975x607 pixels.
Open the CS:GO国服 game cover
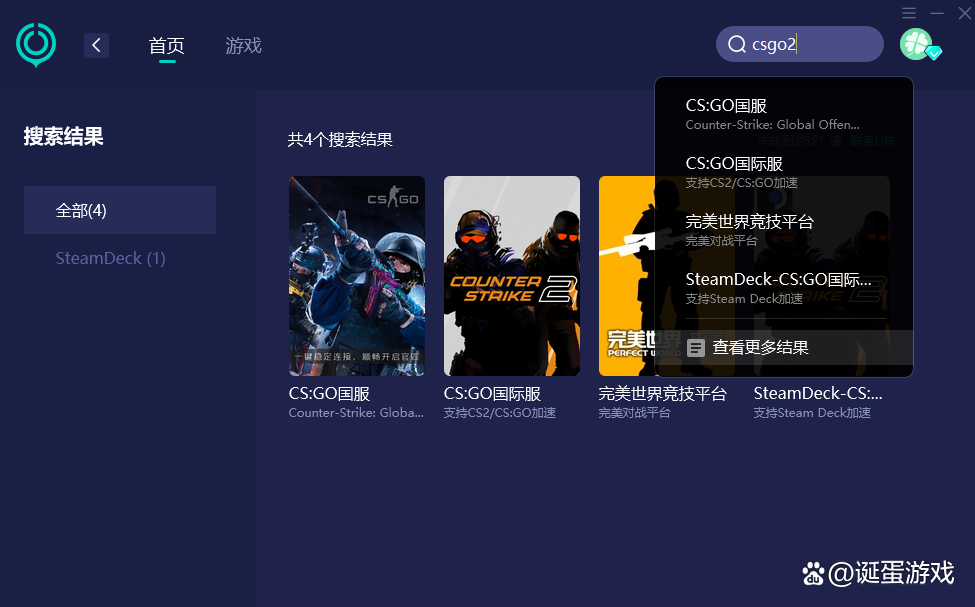click(x=356, y=275)
